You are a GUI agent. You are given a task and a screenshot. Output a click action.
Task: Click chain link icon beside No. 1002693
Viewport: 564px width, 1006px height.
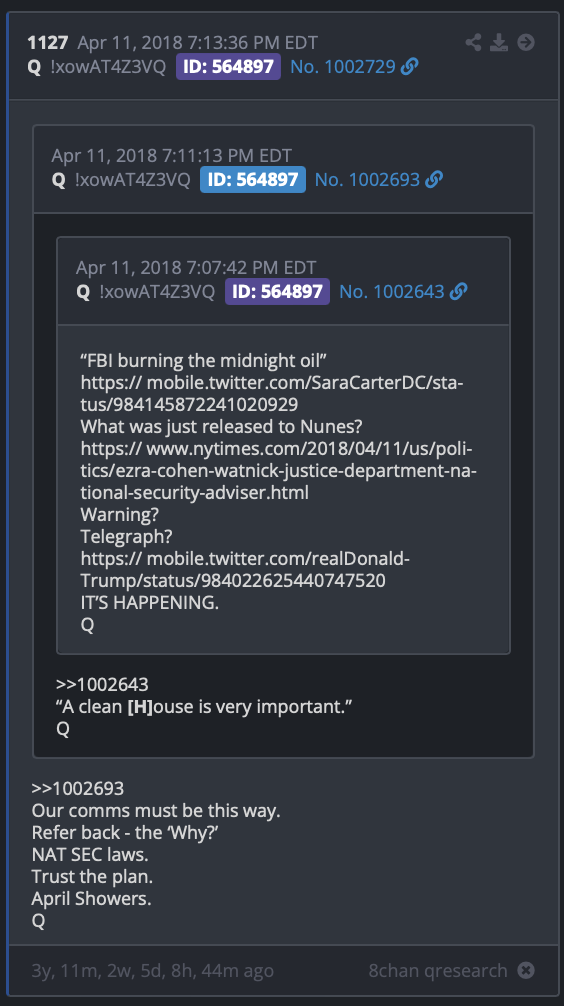pos(434,180)
